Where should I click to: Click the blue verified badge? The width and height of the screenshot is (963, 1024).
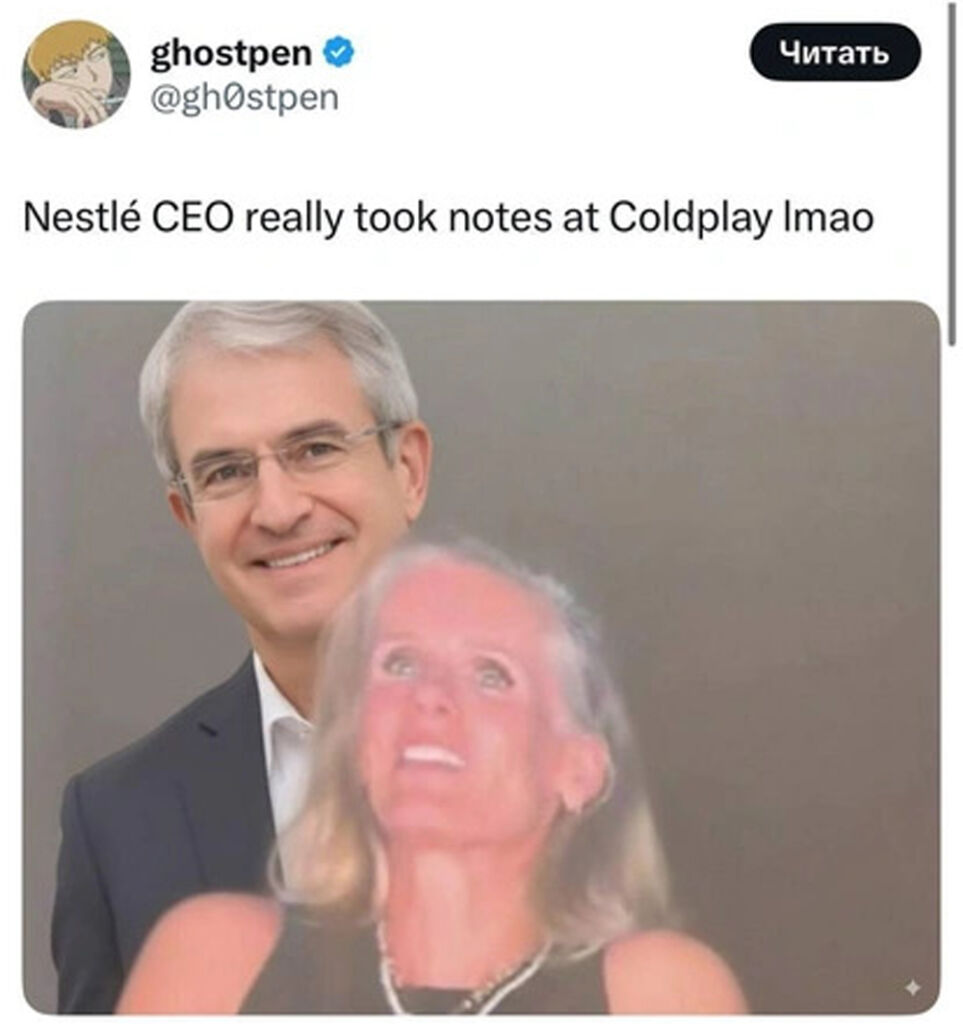point(339,53)
